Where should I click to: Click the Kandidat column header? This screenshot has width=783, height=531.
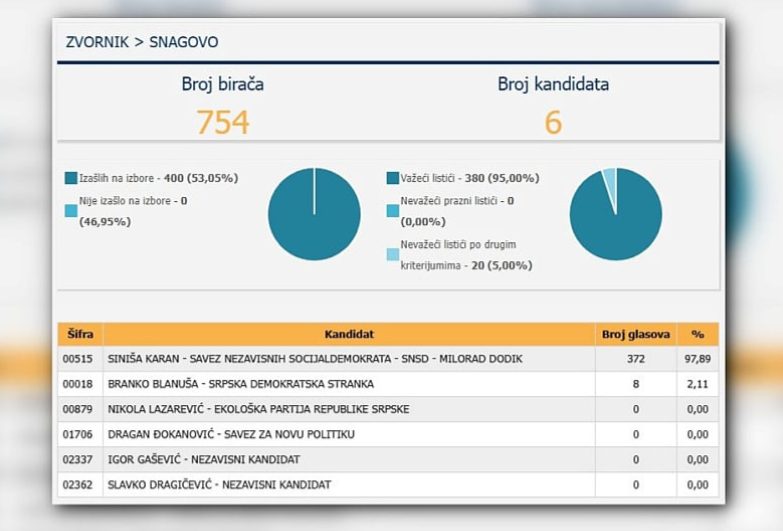click(x=349, y=334)
